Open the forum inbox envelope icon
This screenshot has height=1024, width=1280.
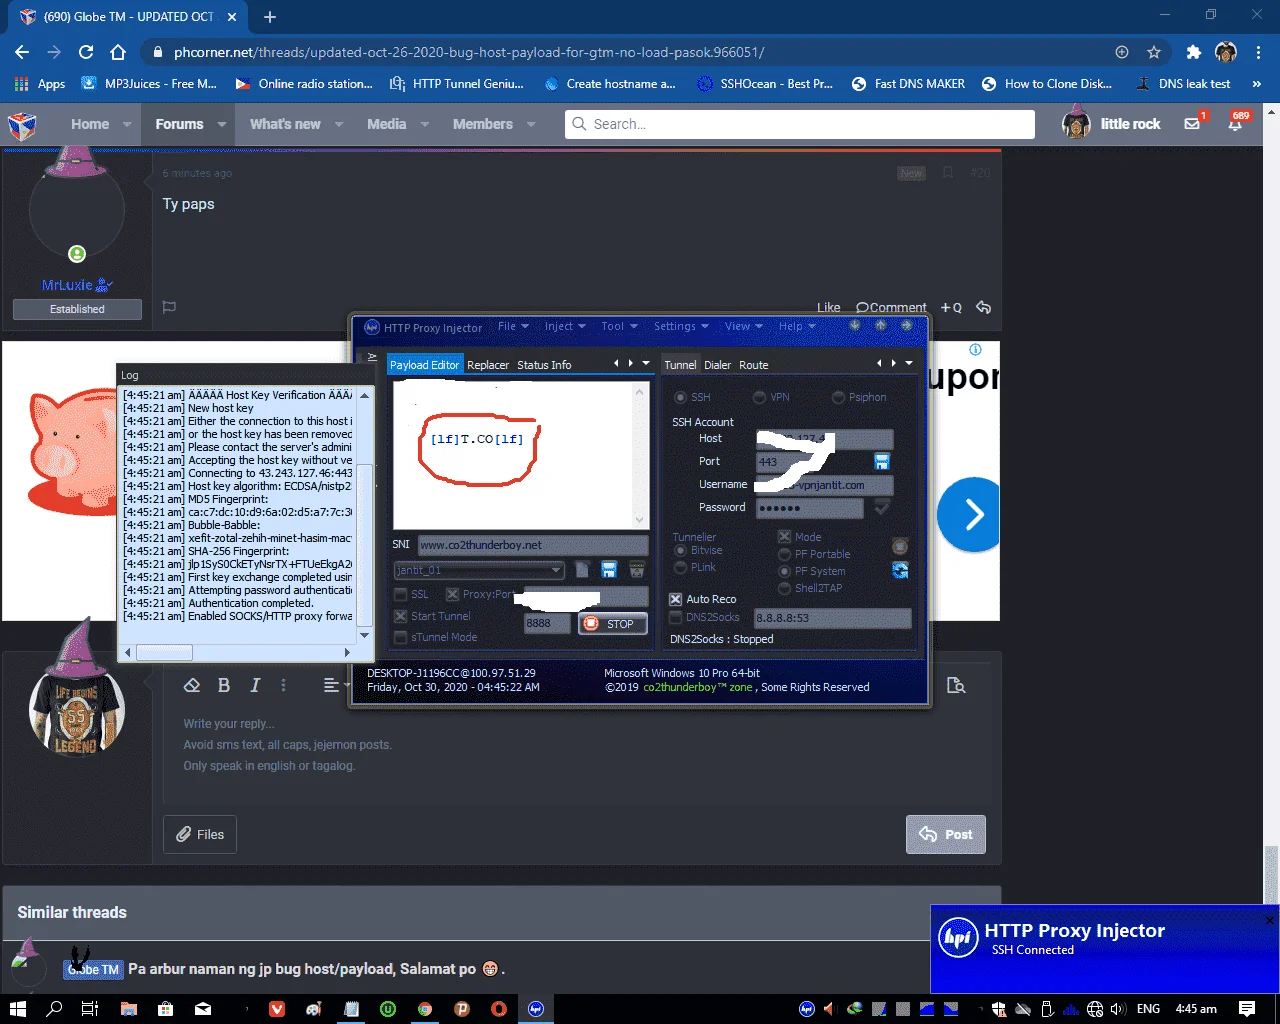[1192, 124]
